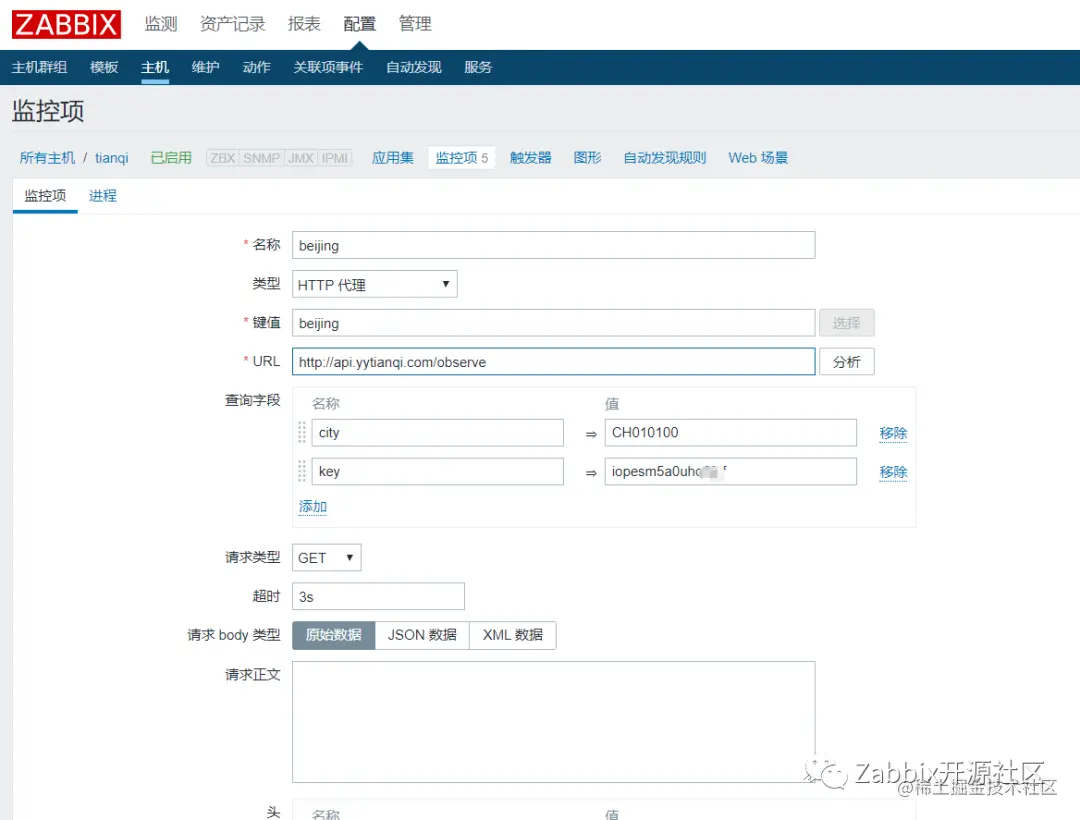Grab the drag handle beside the city field
This screenshot has height=820, width=1080.
(301, 432)
